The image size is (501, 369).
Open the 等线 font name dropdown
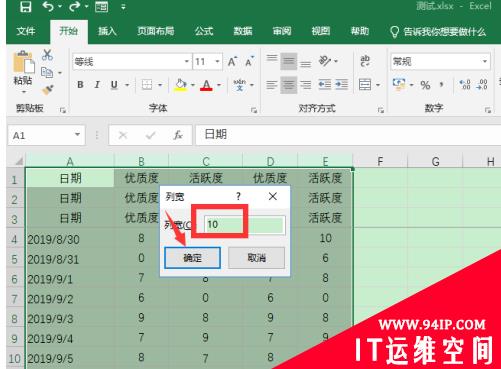point(187,61)
